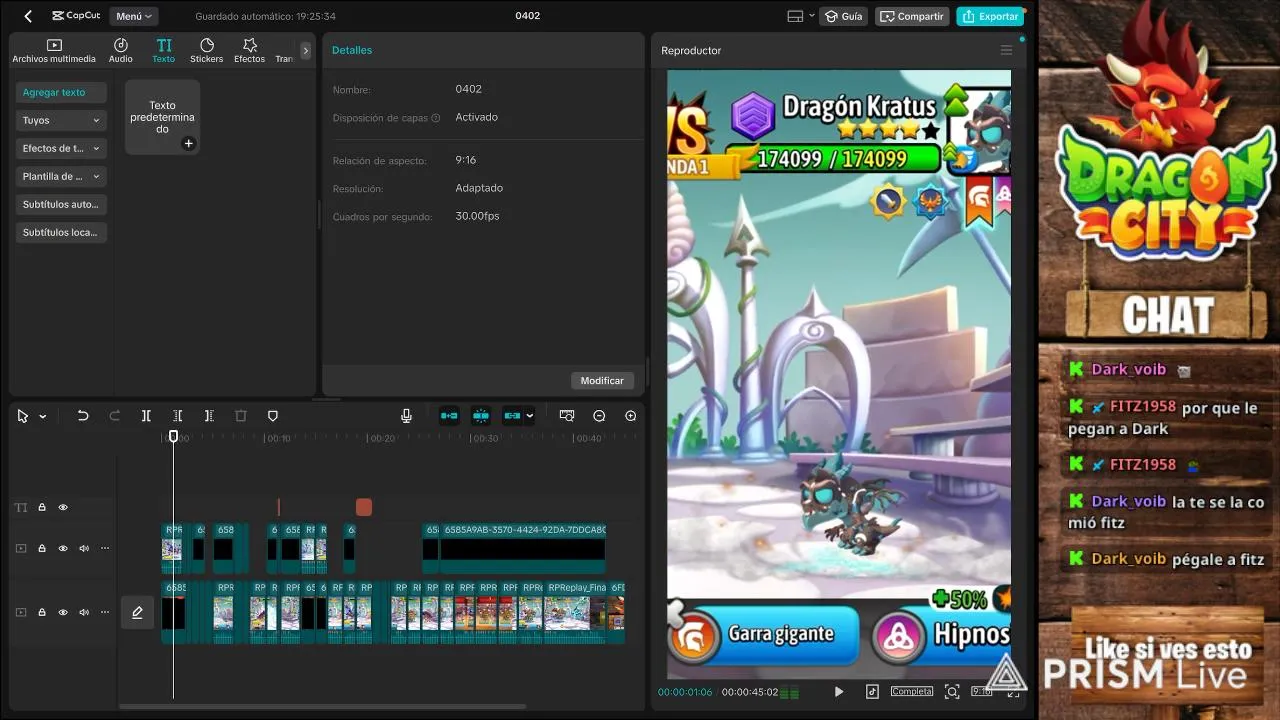Mute the upper video track

pos(84,548)
